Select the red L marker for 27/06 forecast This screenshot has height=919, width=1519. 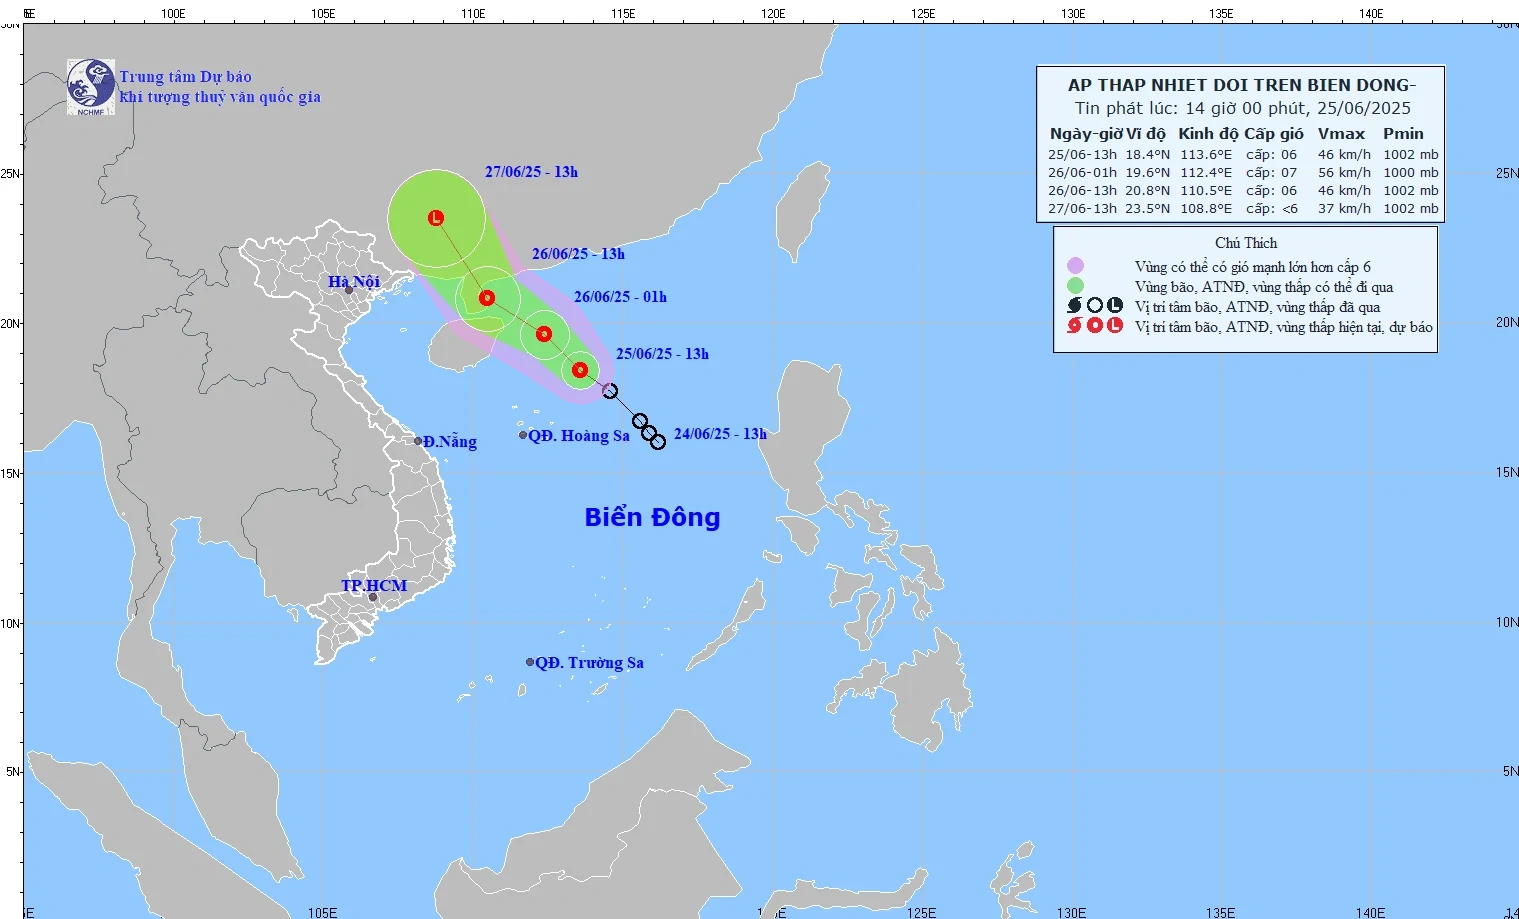click(x=436, y=218)
